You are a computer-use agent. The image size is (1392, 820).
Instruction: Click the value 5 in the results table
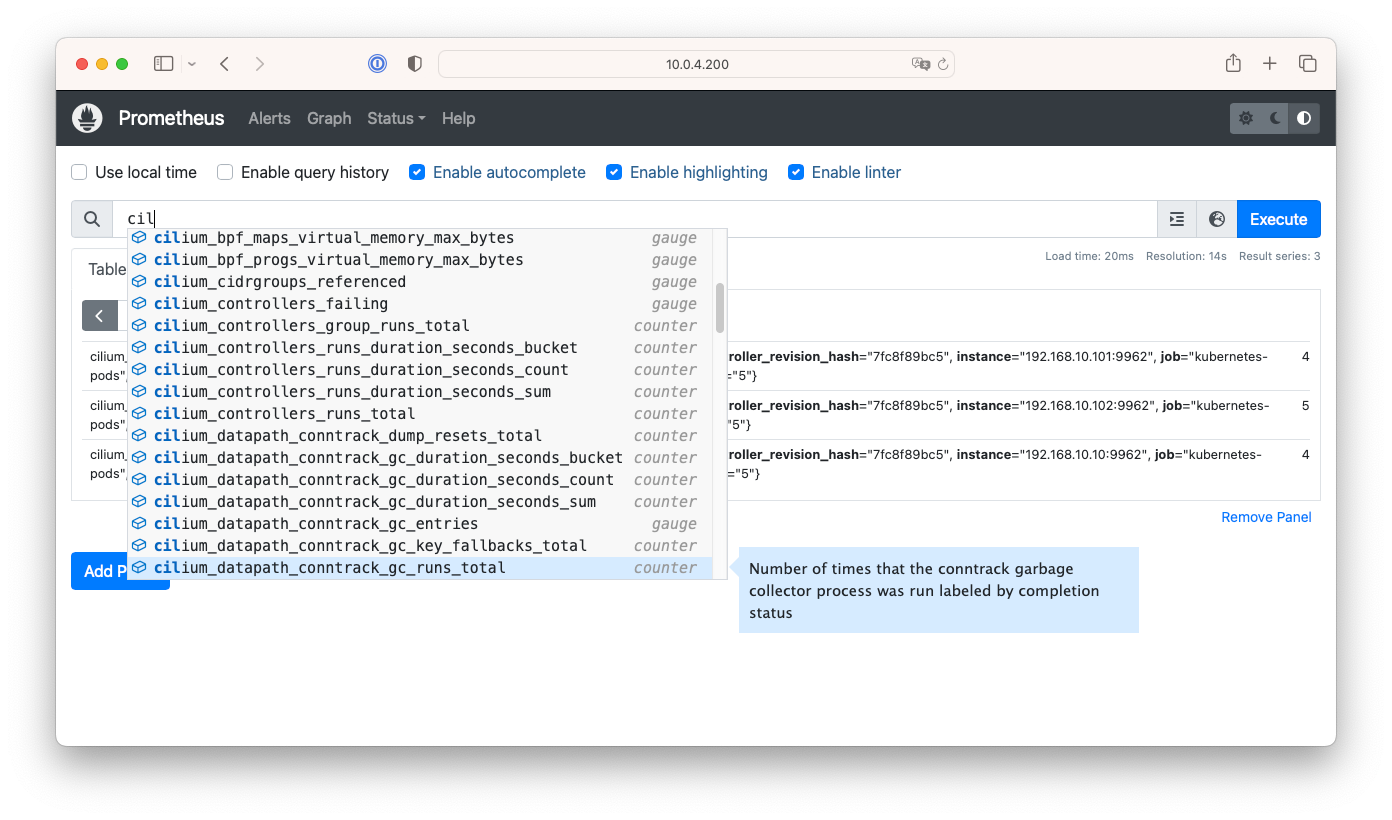pyautogui.click(x=1305, y=406)
